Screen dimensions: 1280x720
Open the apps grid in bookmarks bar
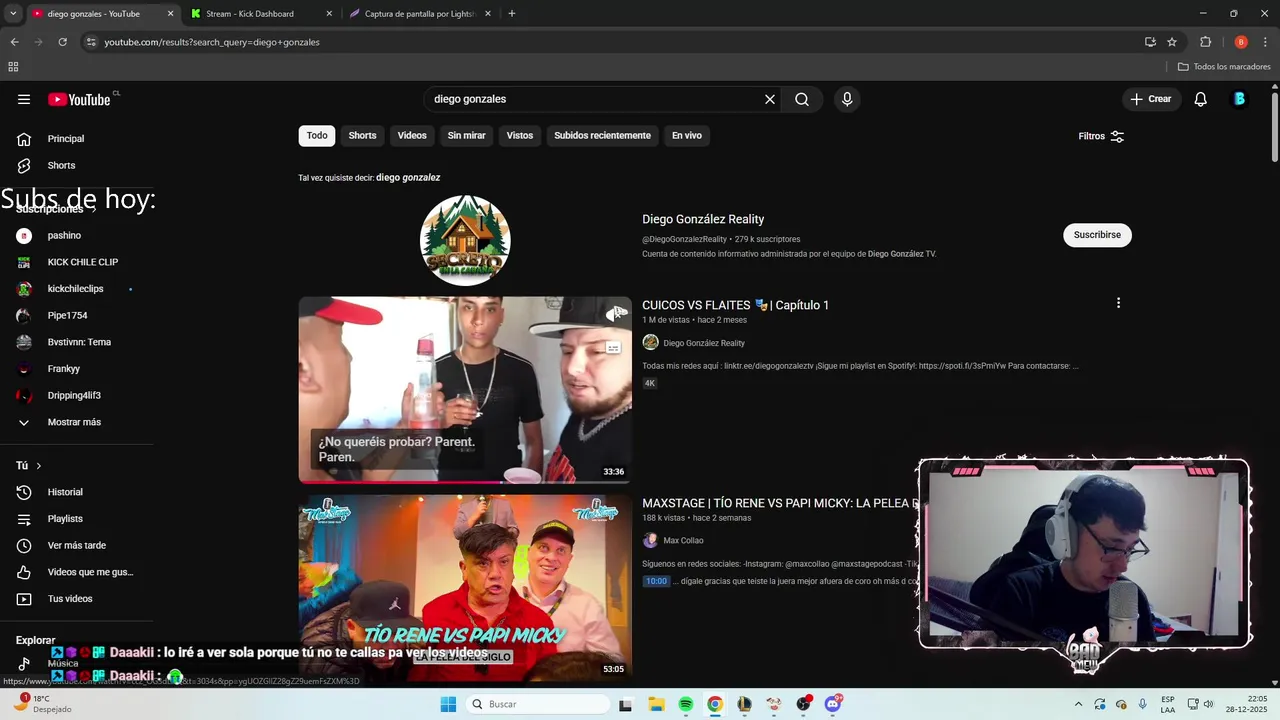pyautogui.click(x=13, y=67)
